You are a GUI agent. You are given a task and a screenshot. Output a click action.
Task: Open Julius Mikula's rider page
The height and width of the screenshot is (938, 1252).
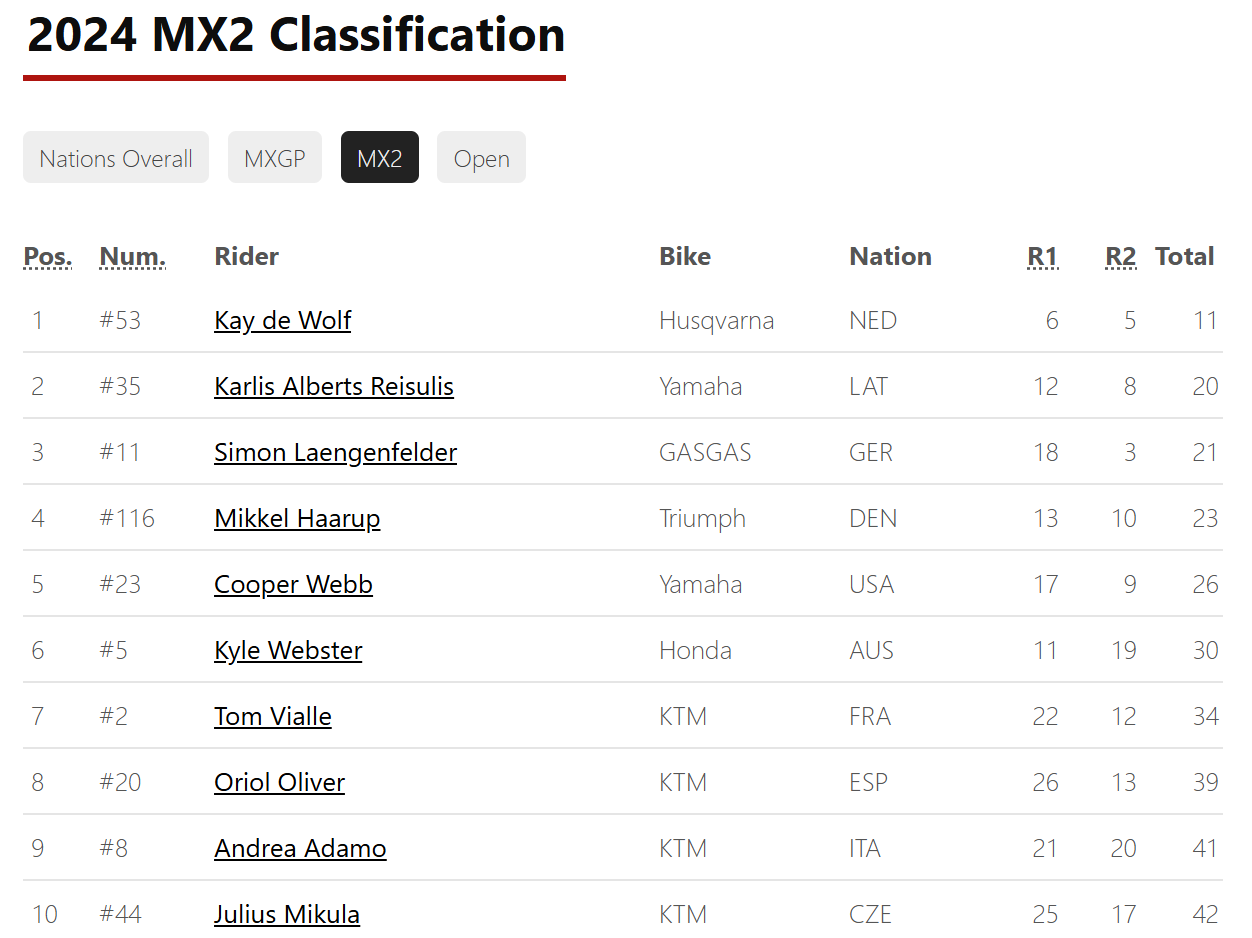(287, 913)
